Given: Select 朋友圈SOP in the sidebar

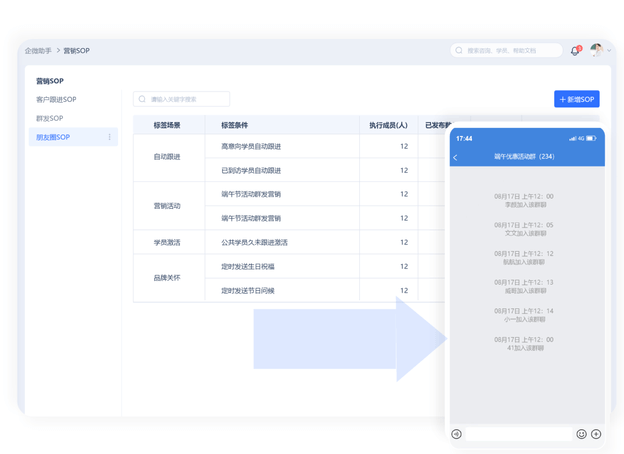Looking at the screenshot, I should [53, 137].
